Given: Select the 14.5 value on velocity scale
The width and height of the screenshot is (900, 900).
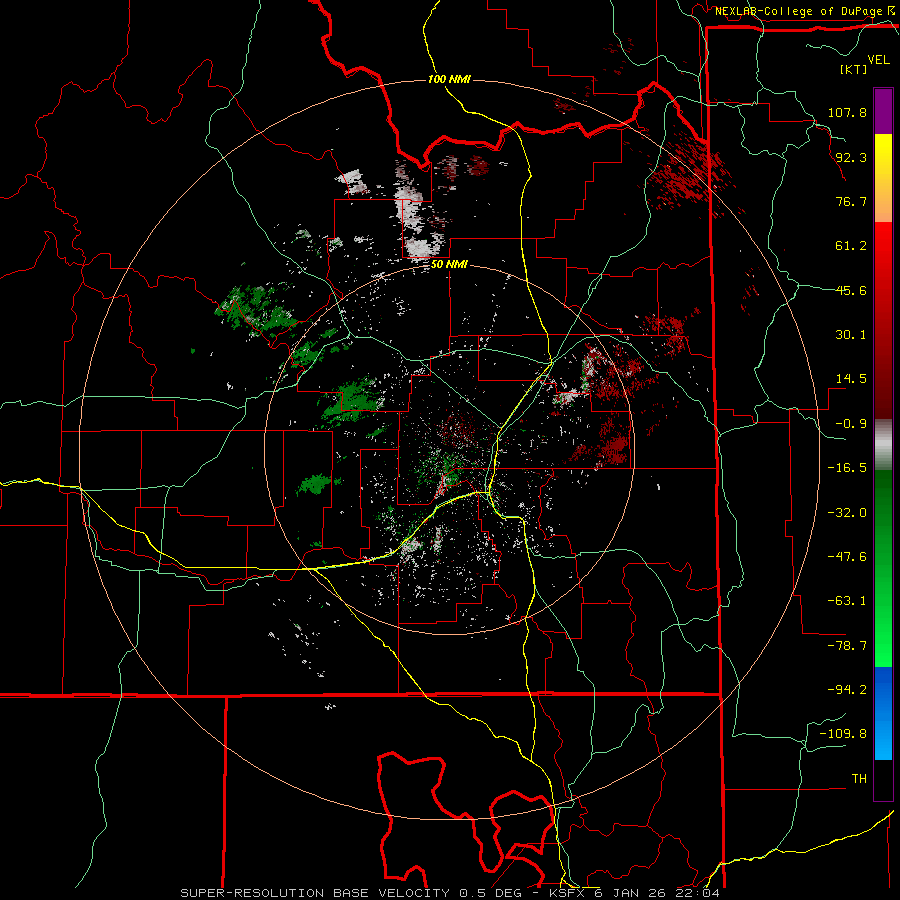Looking at the screenshot, I should [x=851, y=379].
